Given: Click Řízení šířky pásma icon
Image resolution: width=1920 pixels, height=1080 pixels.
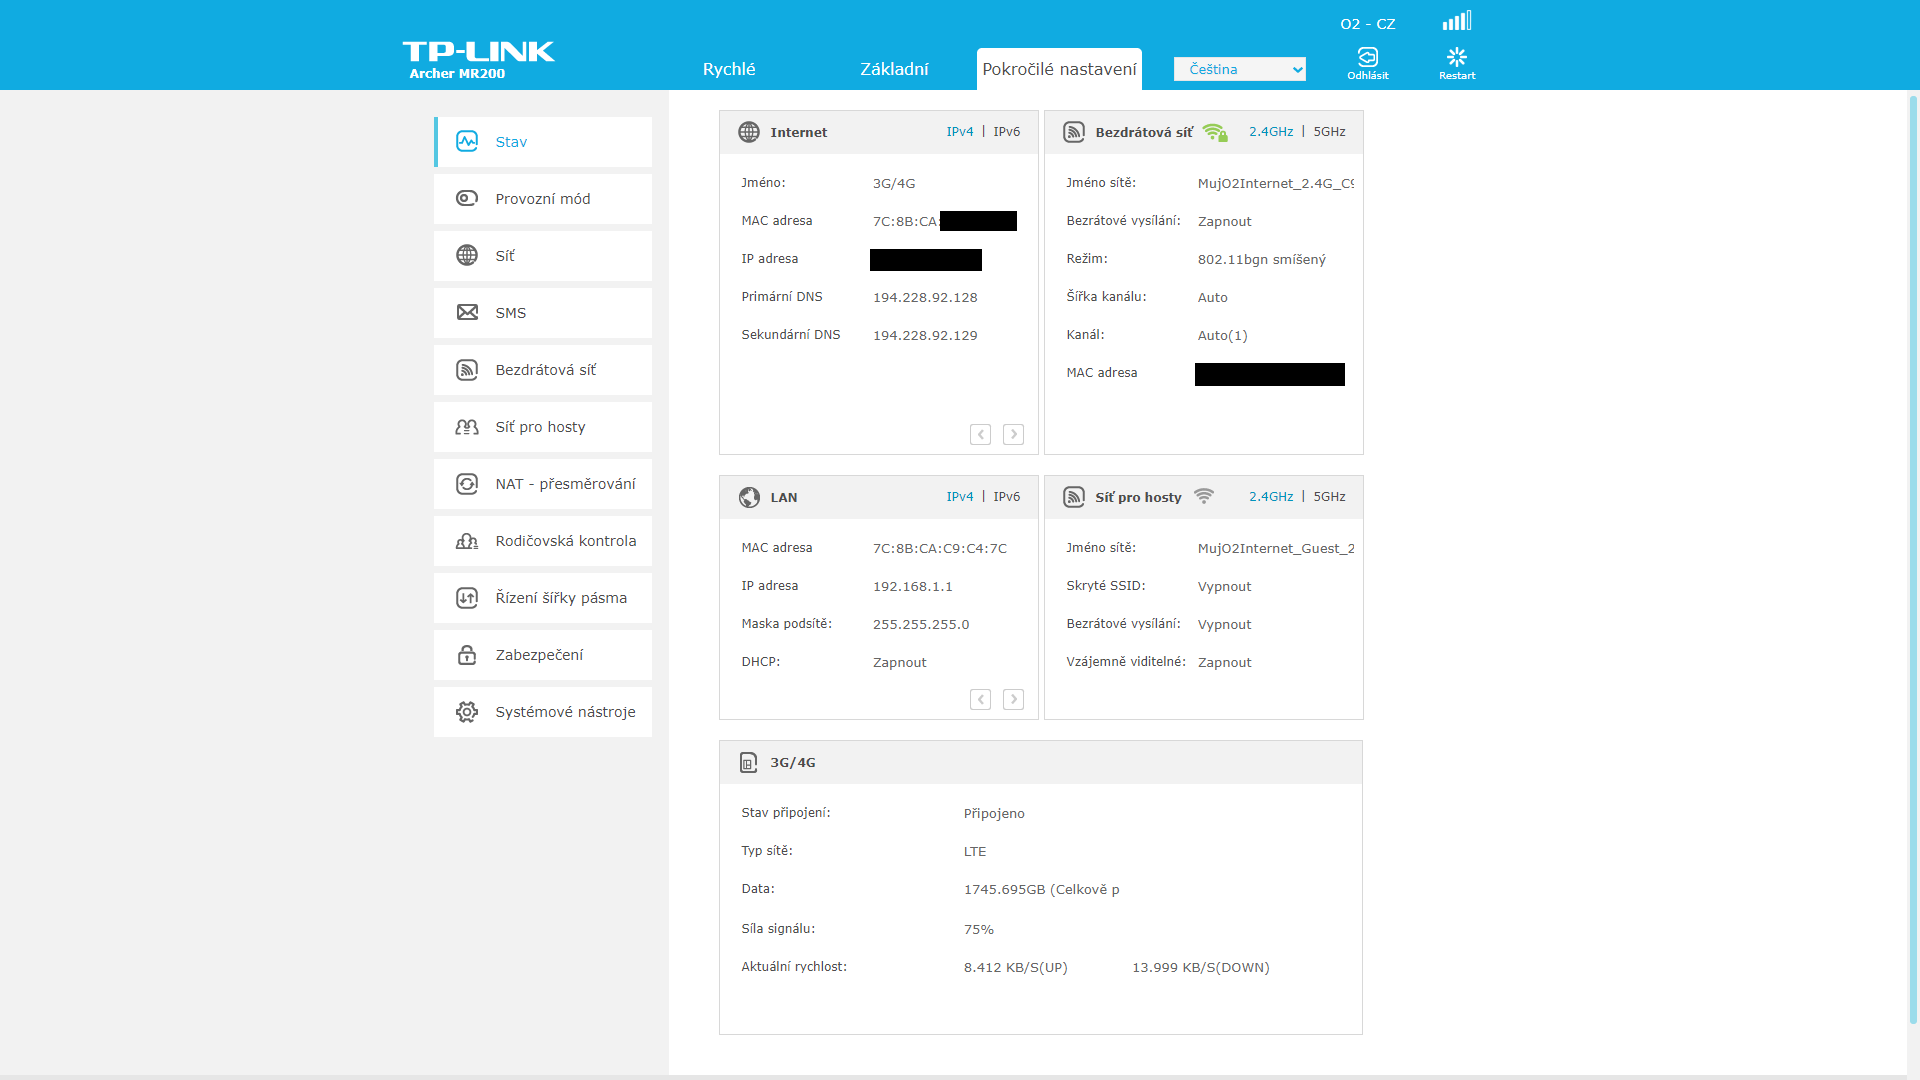Looking at the screenshot, I should pos(467,598).
